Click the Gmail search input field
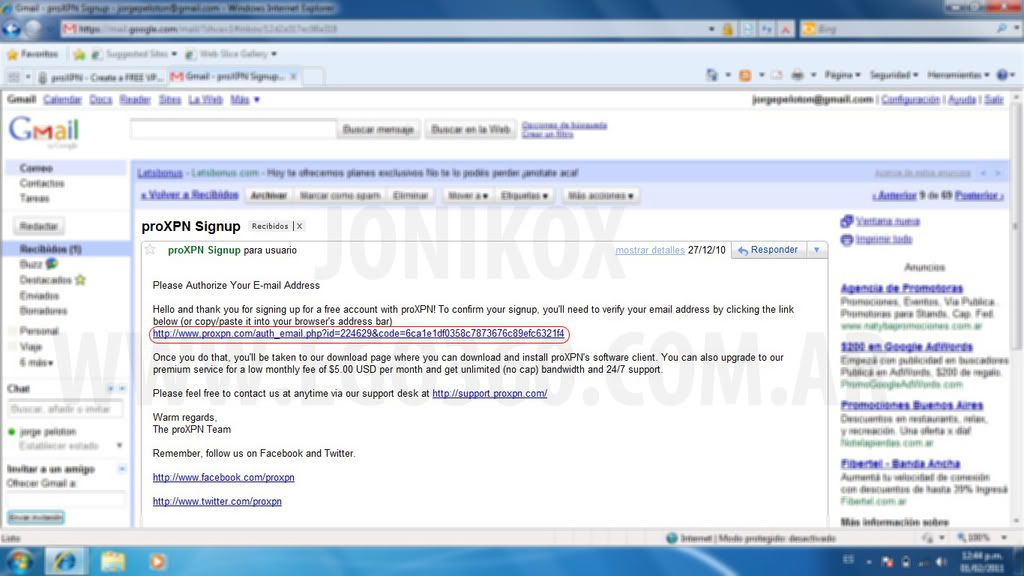This screenshot has width=1024, height=576. (233, 129)
